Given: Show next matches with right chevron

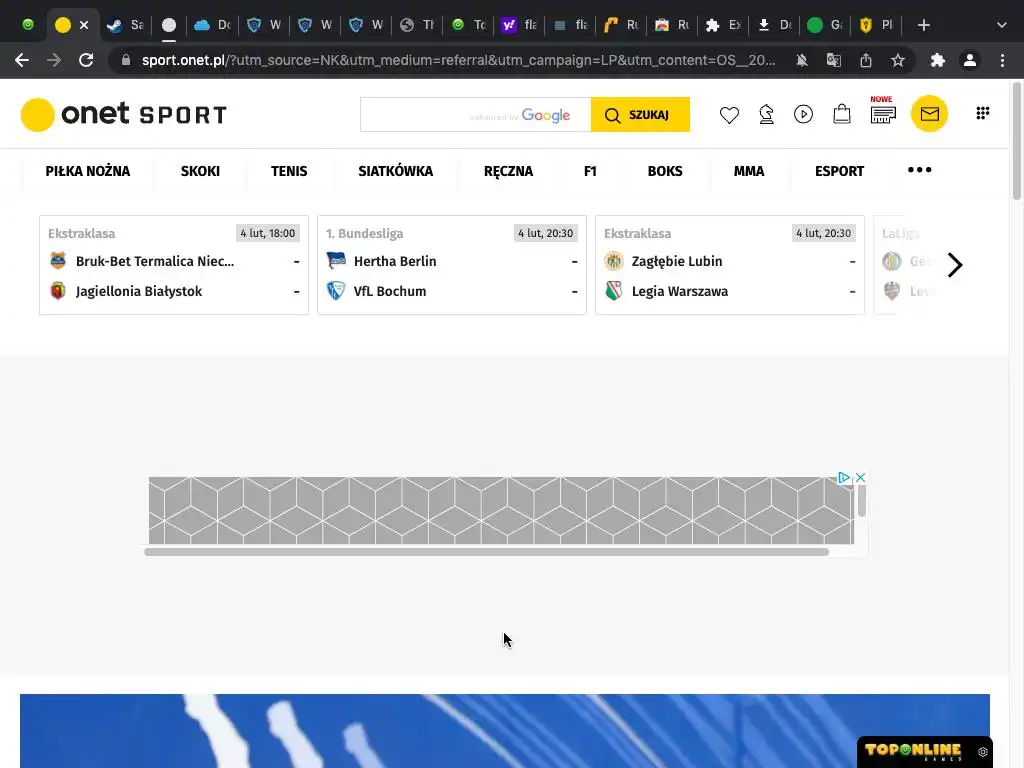Looking at the screenshot, I should coord(955,264).
